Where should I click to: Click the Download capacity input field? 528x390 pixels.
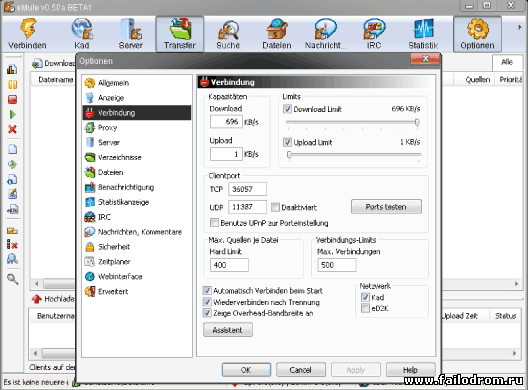pos(226,122)
